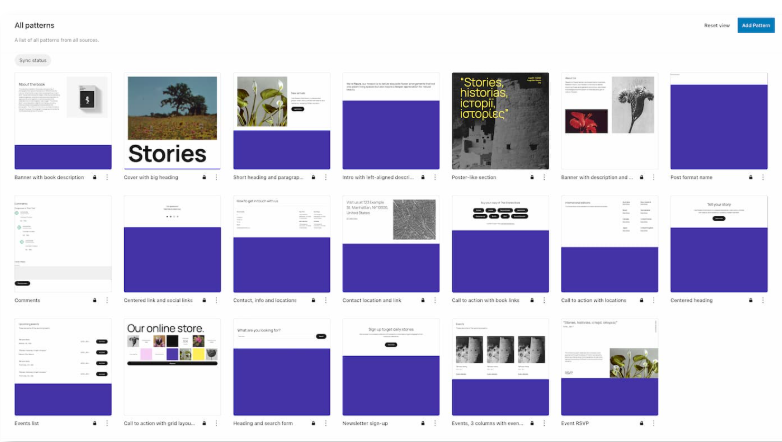Click lock icon beside Comments pattern

tap(95, 300)
